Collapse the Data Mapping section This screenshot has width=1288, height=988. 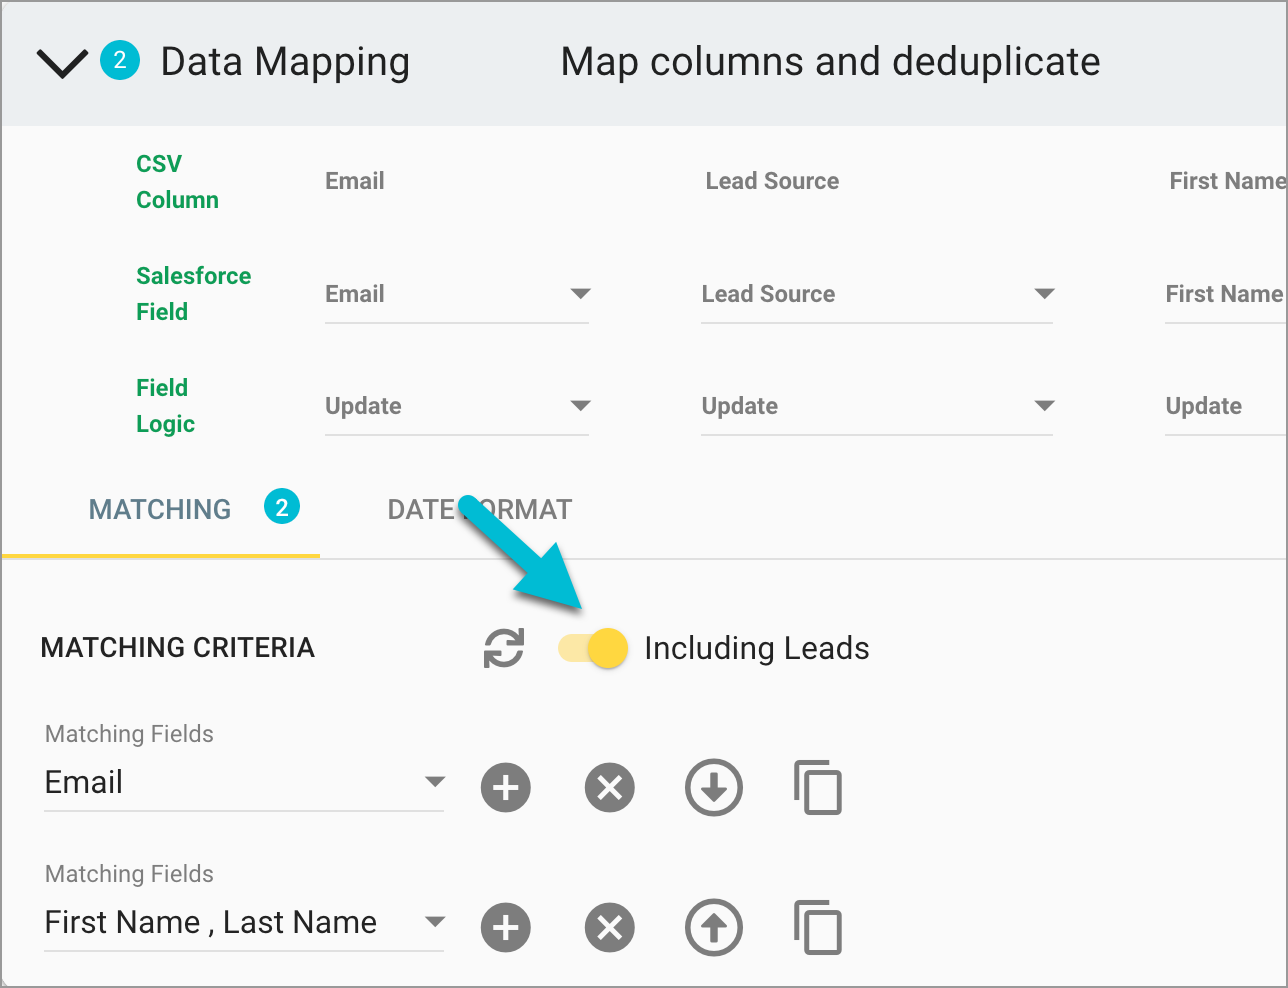coord(61,61)
